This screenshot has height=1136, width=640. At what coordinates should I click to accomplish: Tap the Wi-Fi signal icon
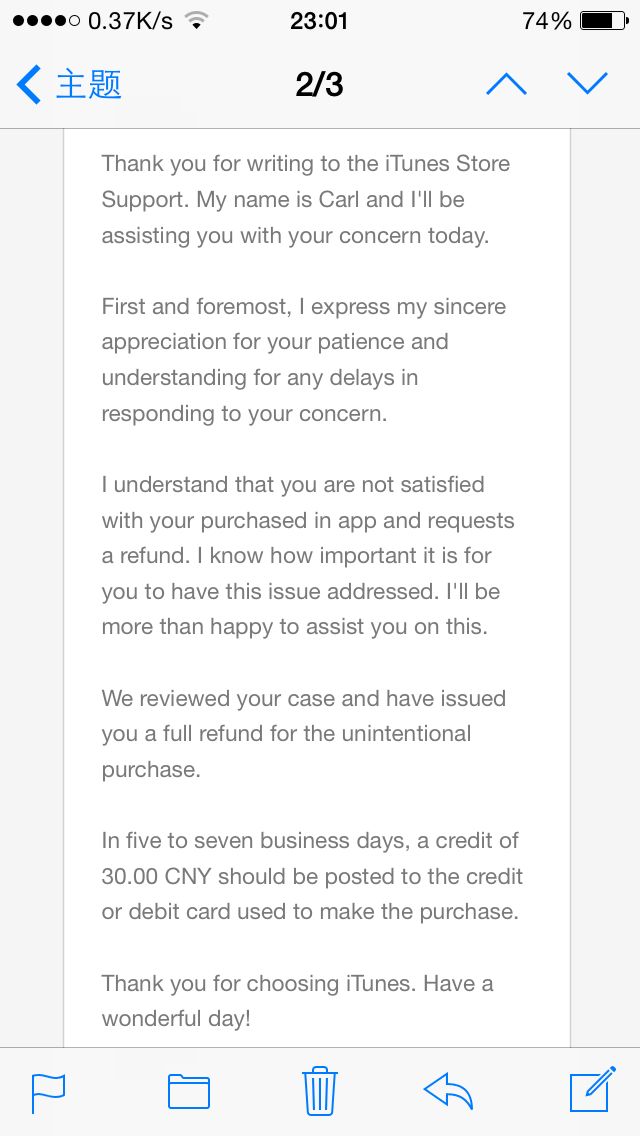tap(195, 20)
